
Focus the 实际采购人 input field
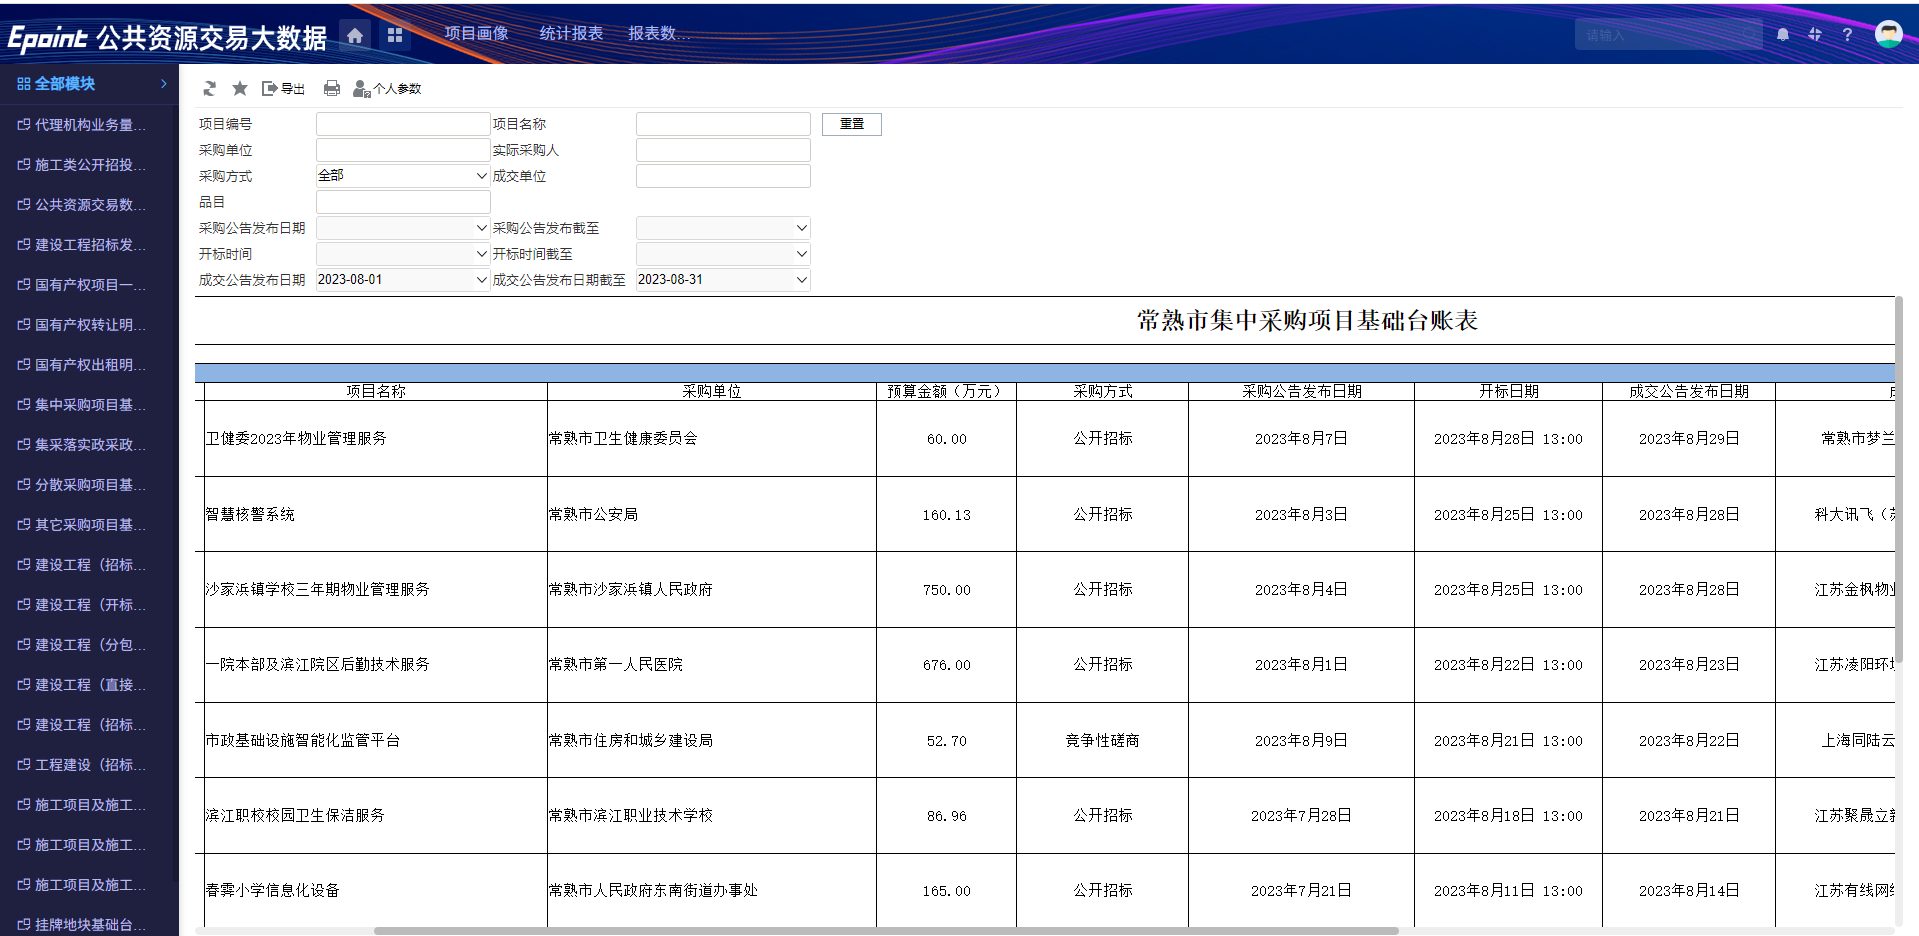click(723, 150)
